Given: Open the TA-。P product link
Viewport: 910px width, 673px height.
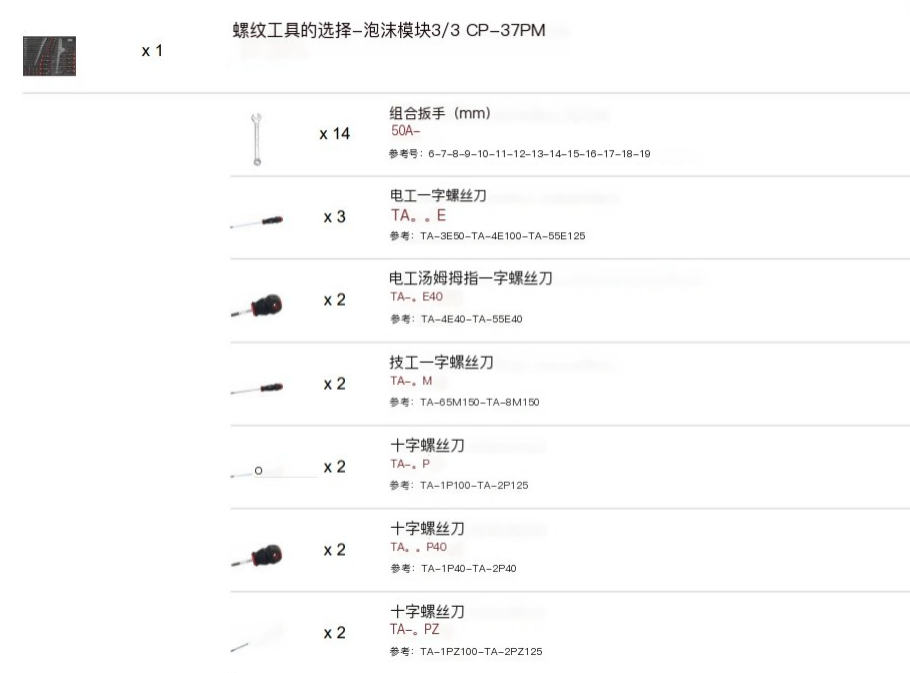Looking at the screenshot, I should coord(410,464).
